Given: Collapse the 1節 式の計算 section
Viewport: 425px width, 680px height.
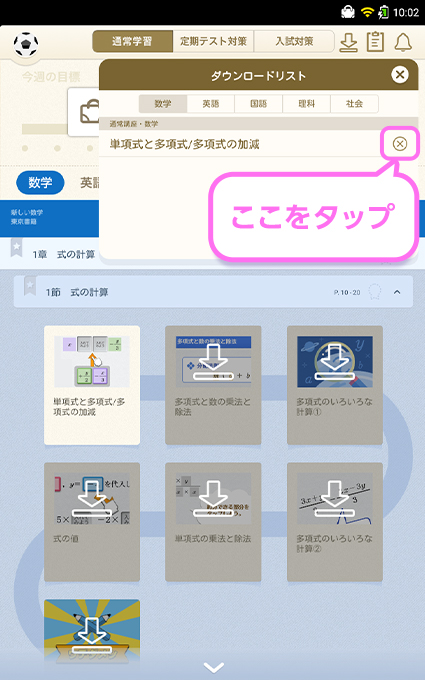Looking at the screenshot, I should pos(397,292).
